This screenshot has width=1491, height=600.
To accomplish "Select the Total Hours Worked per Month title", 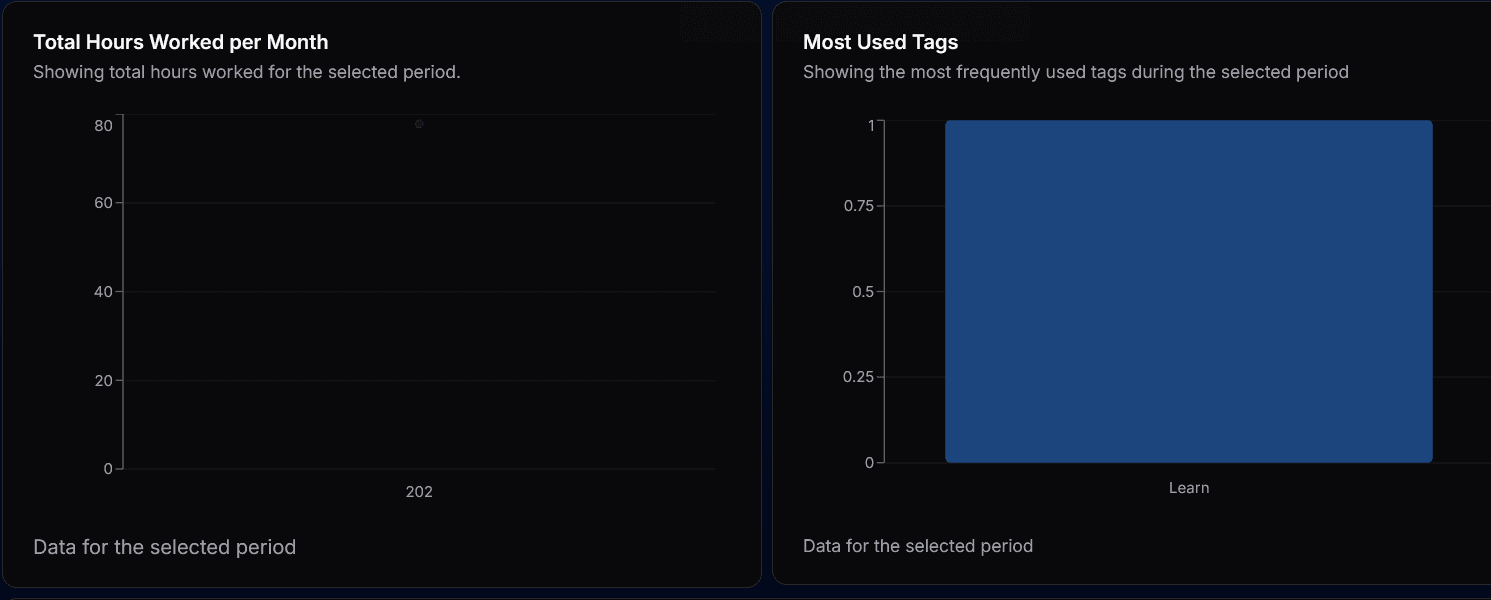I will pos(181,42).
